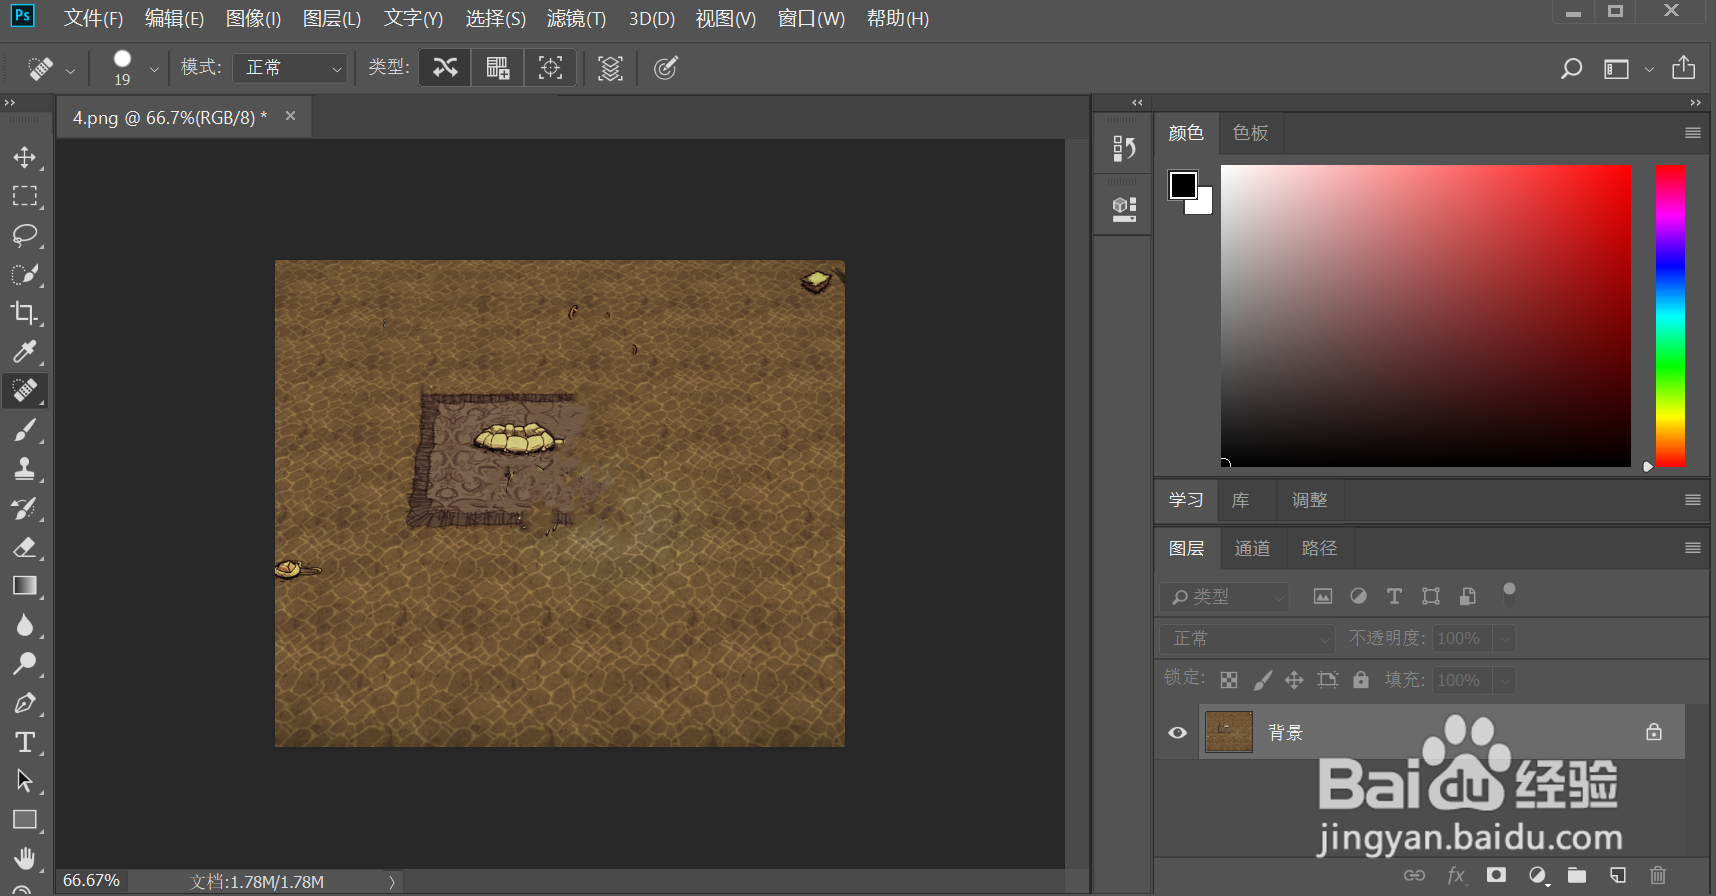Select the Blur tool
Screen dimensions: 1716x896
(25, 625)
